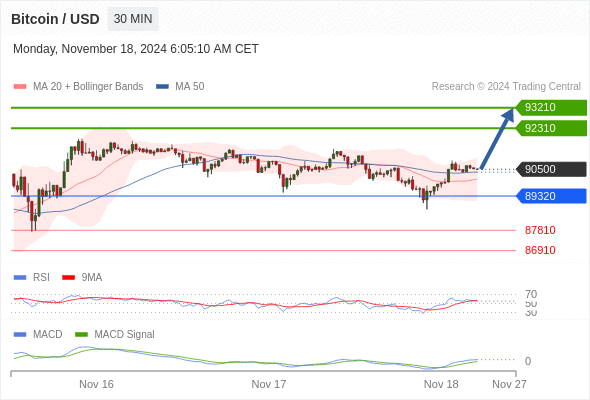Click the MA 50 legend swatch
This screenshot has height=400, width=590.
[162, 87]
